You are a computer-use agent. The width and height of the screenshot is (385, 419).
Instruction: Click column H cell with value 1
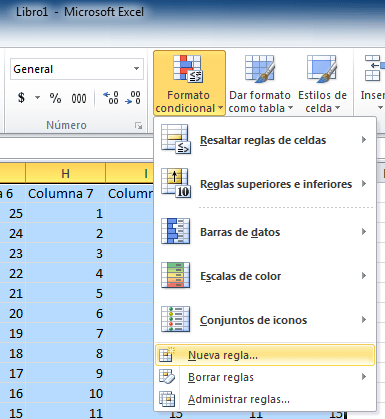(x=65, y=213)
